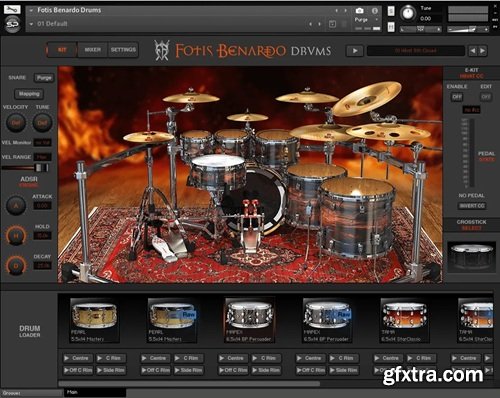Click the Attack value display
500x398 pixels.
[42, 206]
